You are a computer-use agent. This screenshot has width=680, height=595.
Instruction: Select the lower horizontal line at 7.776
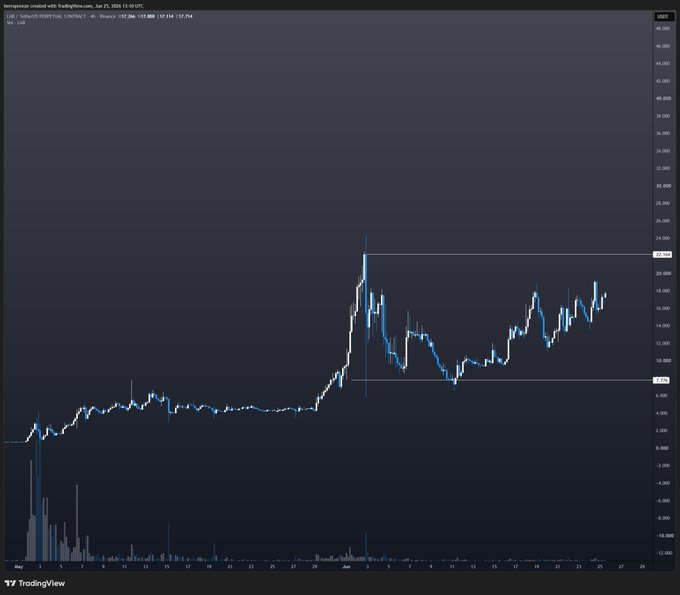click(501, 380)
